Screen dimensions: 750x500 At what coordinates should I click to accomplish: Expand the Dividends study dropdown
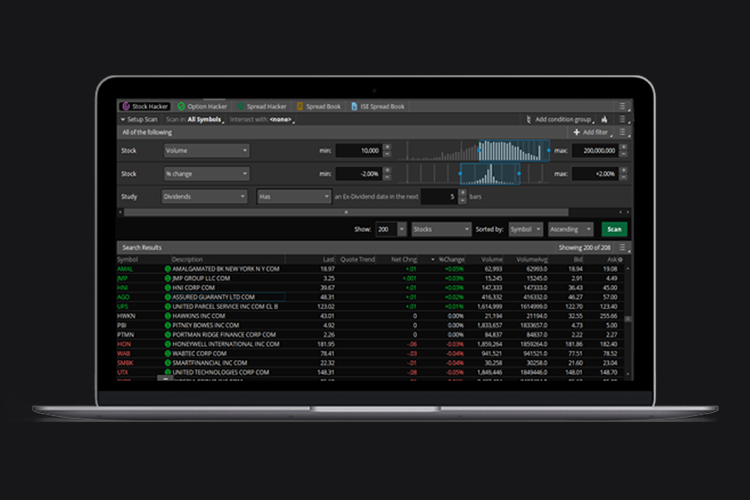coord(206,197)
